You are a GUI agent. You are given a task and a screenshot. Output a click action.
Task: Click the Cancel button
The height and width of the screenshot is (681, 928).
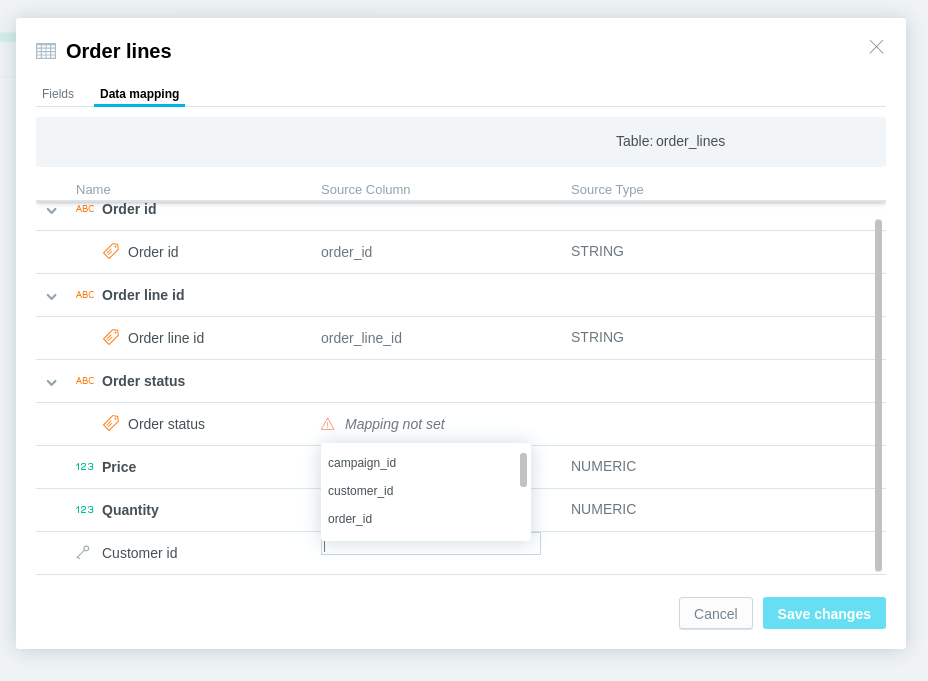point(716,614)
